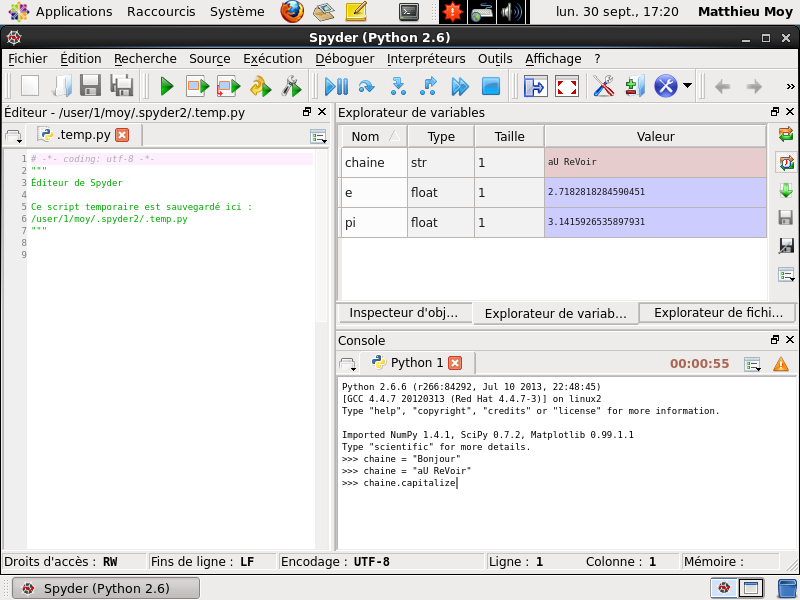Open console tab list browser button
This screenshot has width=800, height=600.
[347, 364]
